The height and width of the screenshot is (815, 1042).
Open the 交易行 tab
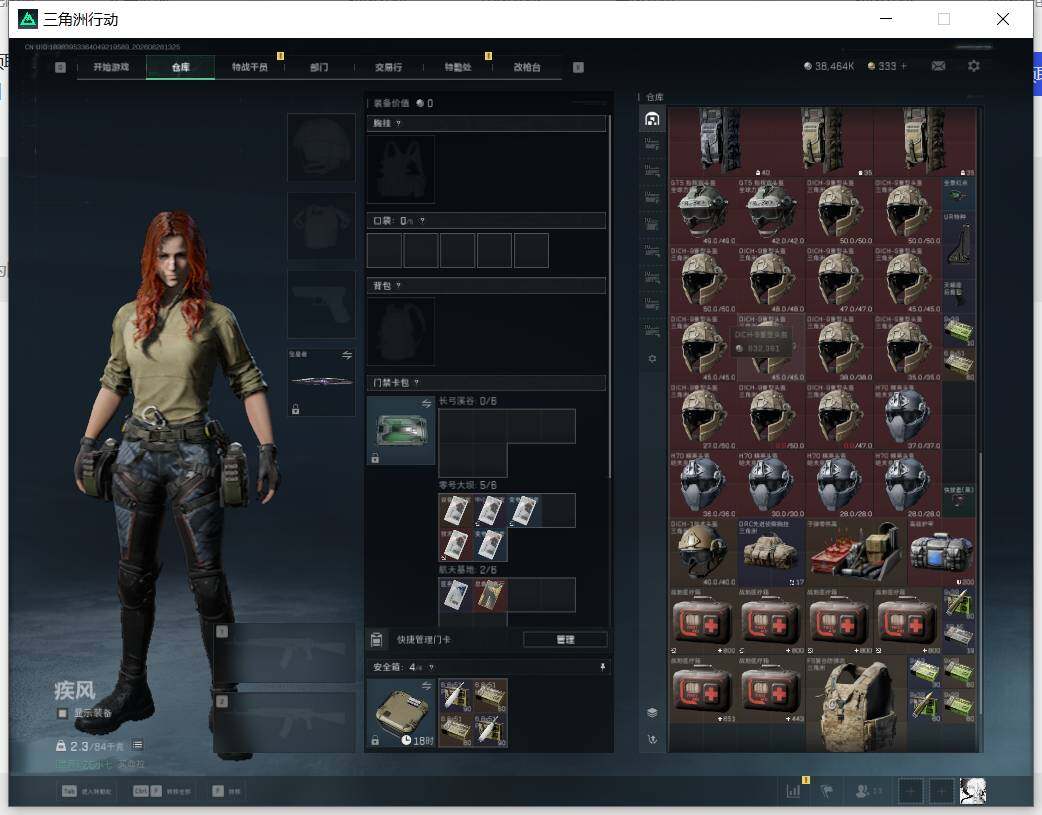(x=388, y=67)
